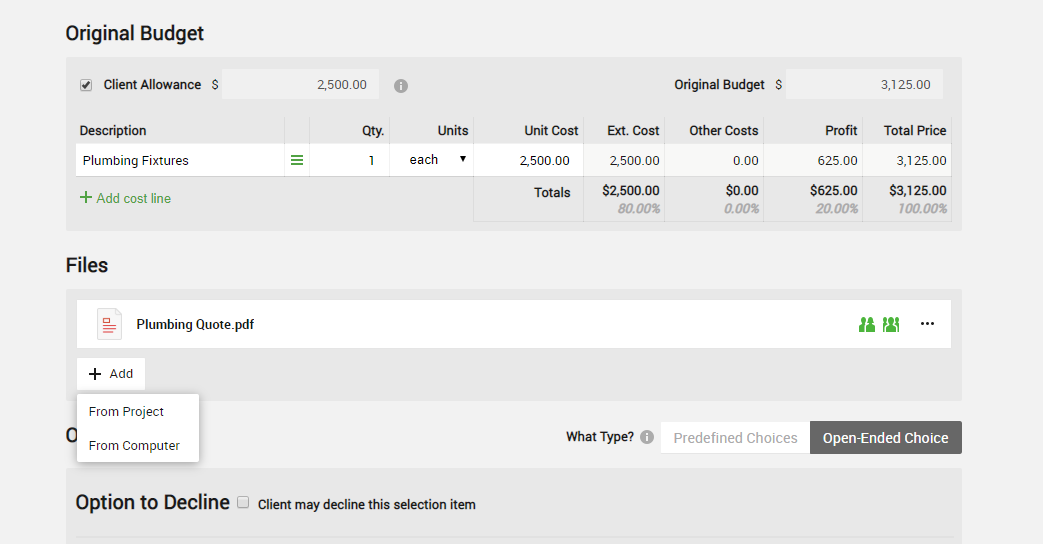Viewport: 1043px width, 544px height.
Task: Select the Predefined Choices type
Action: [735, 437]
